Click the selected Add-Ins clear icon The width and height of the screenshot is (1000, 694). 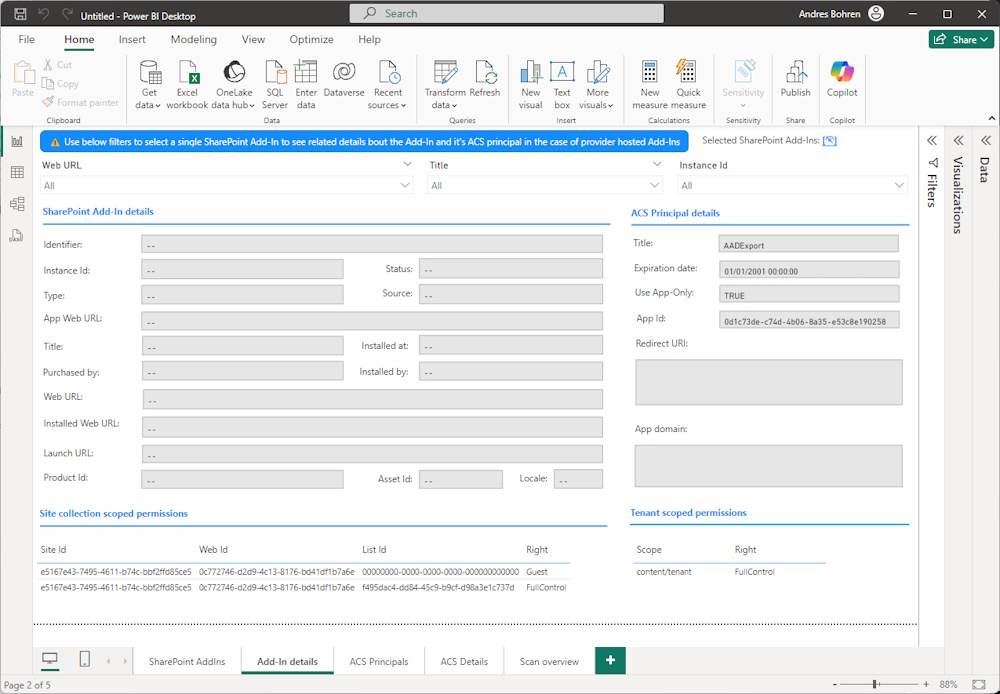pyautogui.click(x=830, y=141)
